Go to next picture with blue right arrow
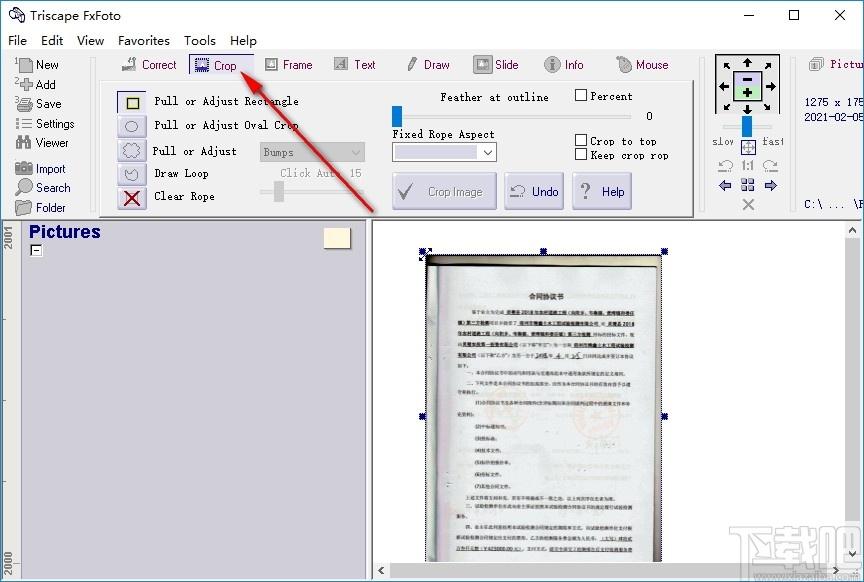 tap(771, 185)
